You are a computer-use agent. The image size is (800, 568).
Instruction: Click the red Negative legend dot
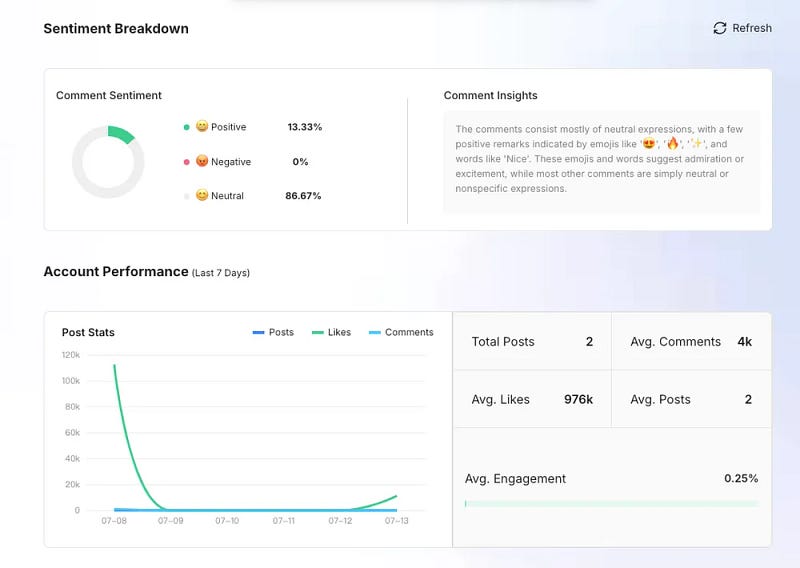[x=186, y=162]
